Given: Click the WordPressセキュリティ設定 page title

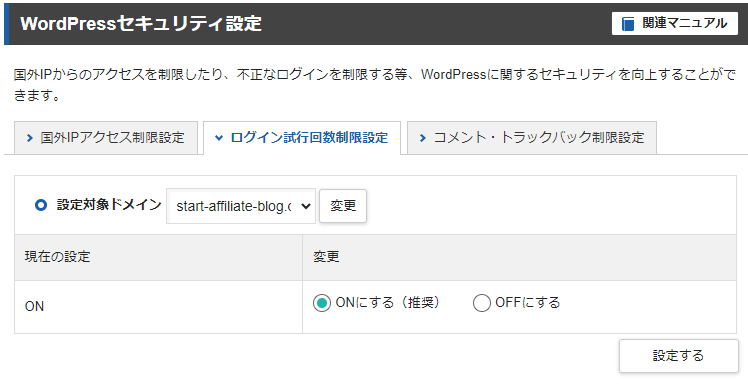Looking at the screenshot, I should [141, 23].
